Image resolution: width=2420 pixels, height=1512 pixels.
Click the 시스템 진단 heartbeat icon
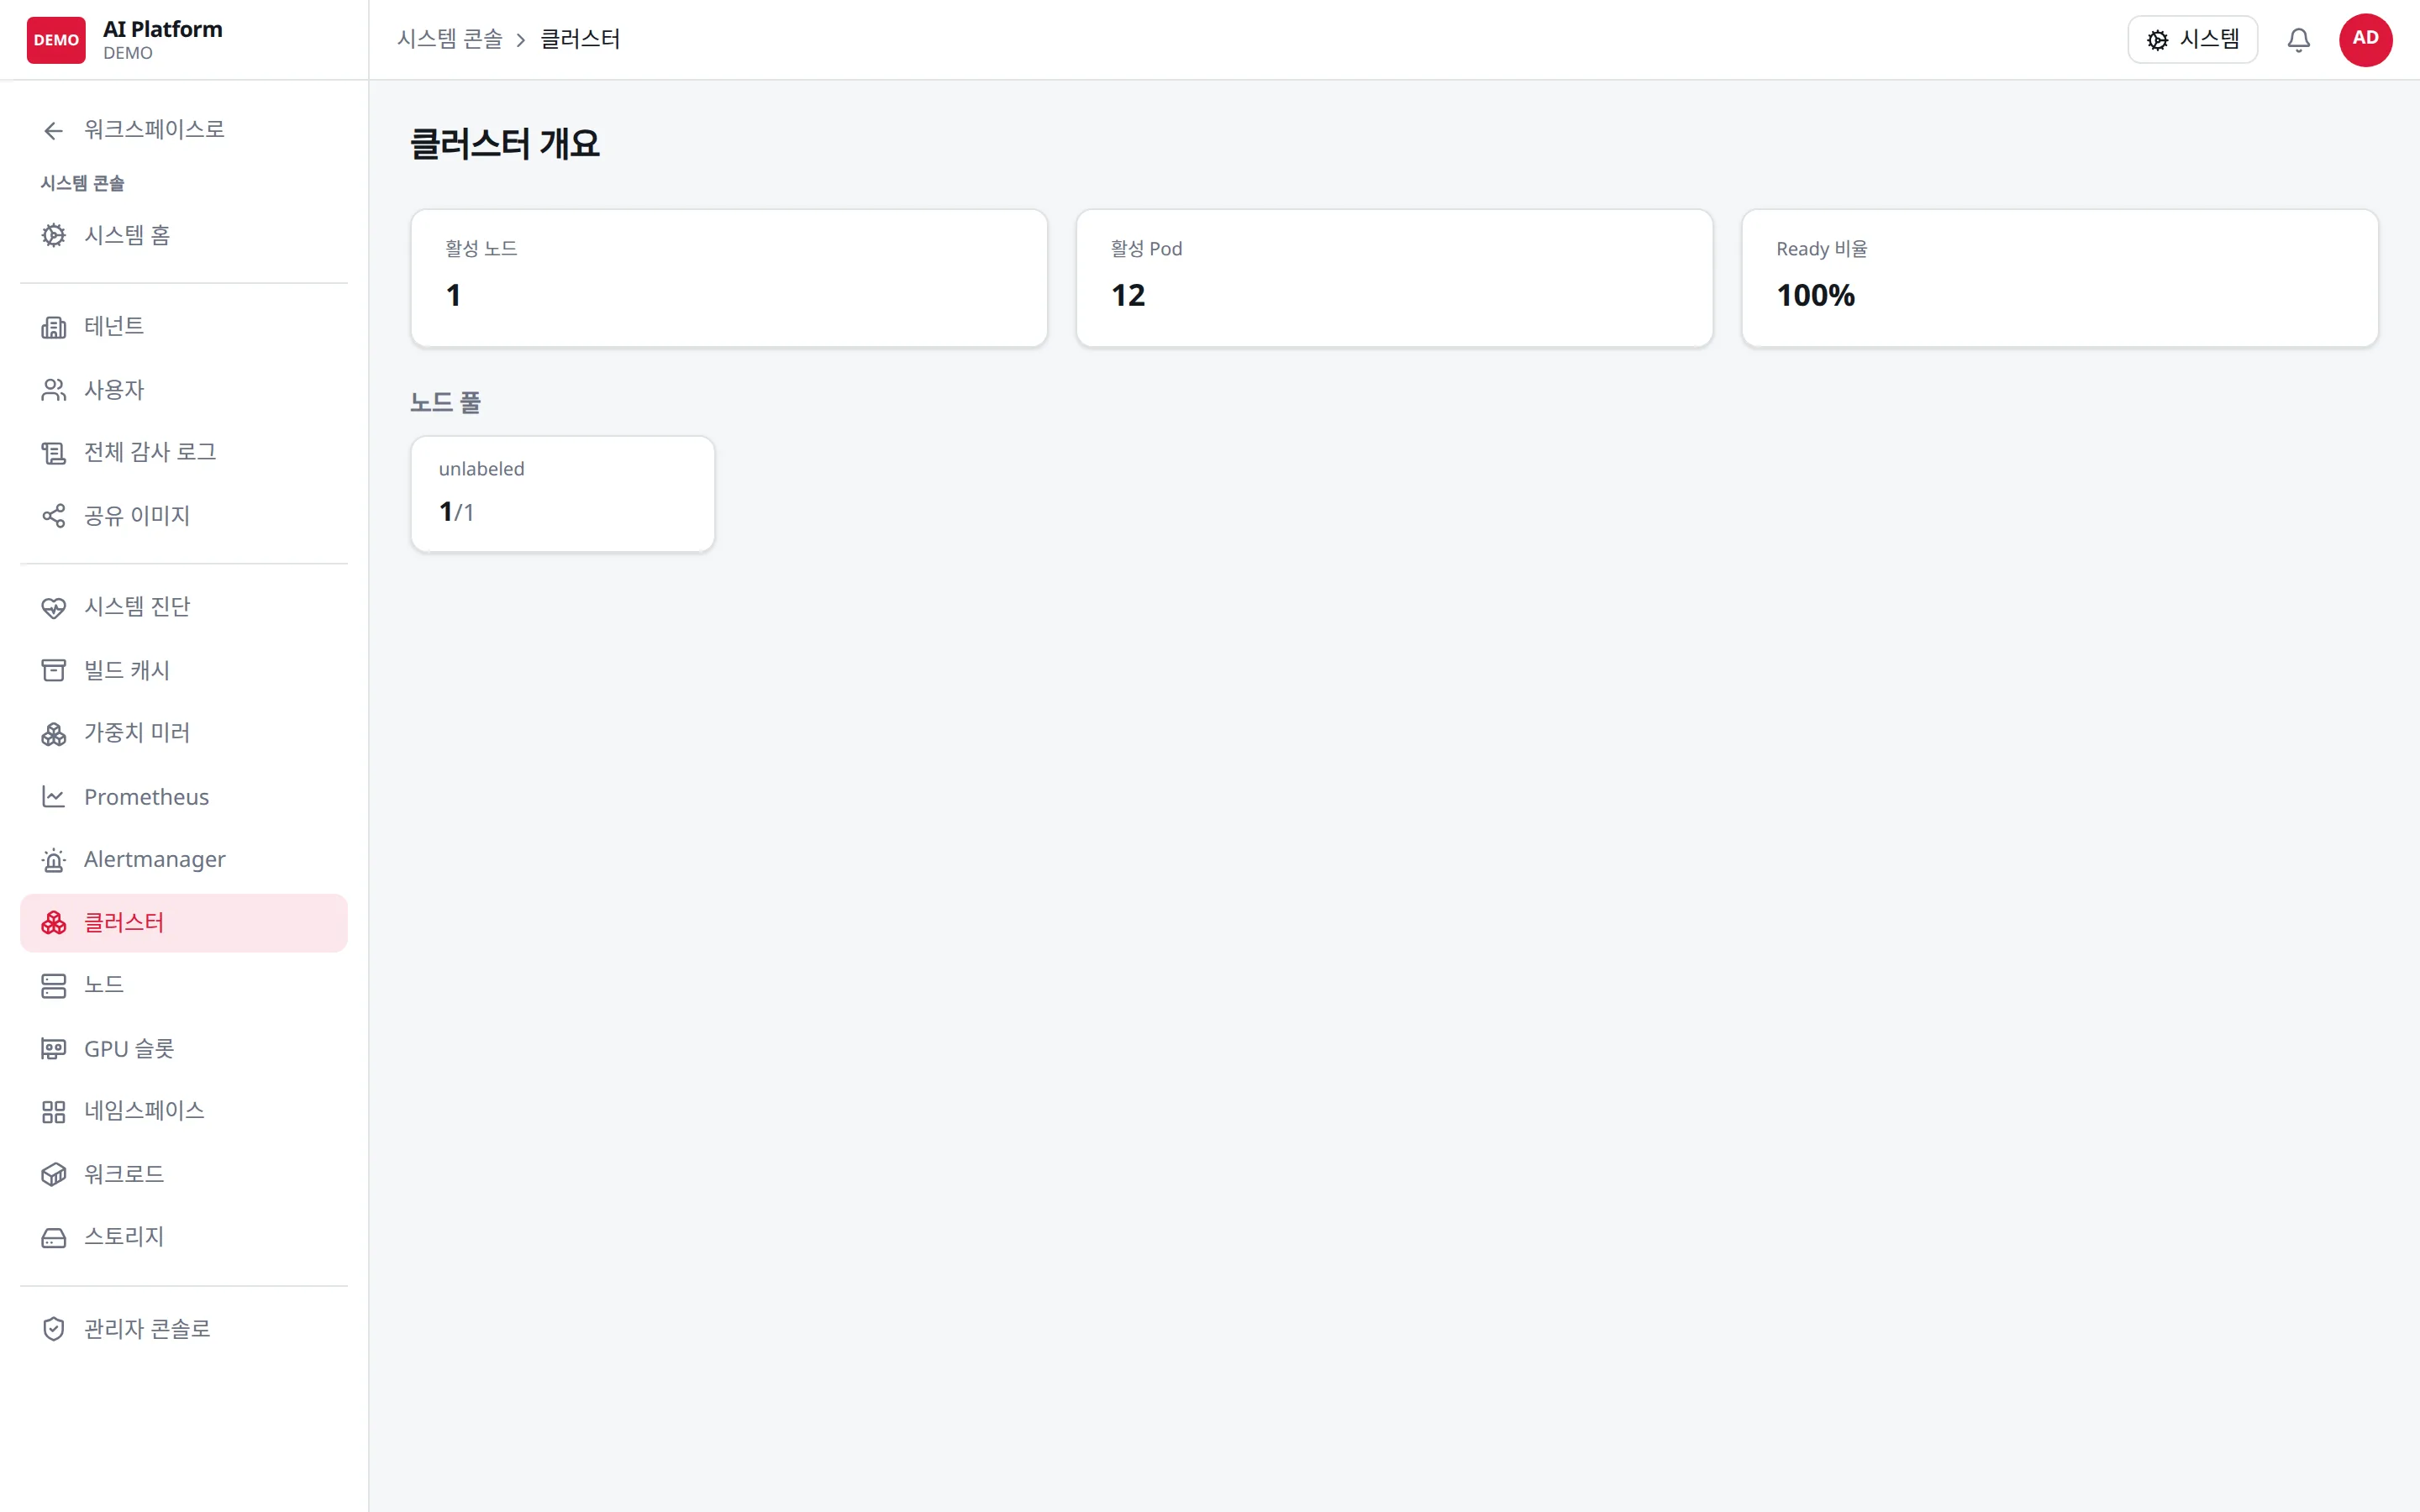point(54,607)
